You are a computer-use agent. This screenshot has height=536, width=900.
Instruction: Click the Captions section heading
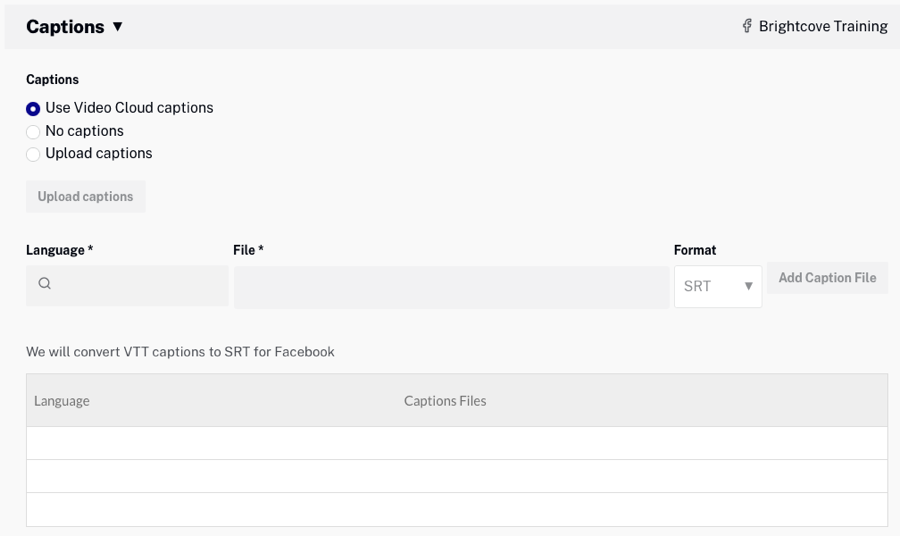click(65, 27)
